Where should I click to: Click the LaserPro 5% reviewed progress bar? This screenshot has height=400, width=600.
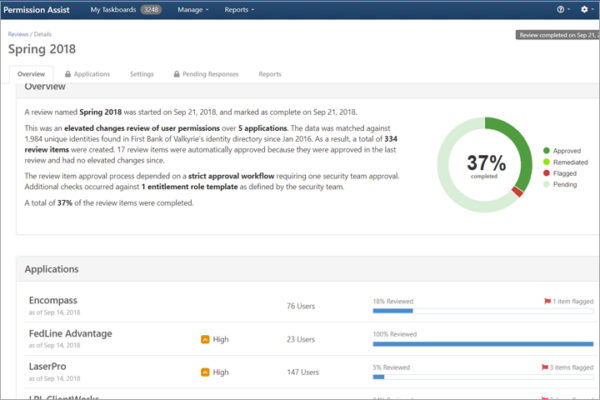pos(483,377)
